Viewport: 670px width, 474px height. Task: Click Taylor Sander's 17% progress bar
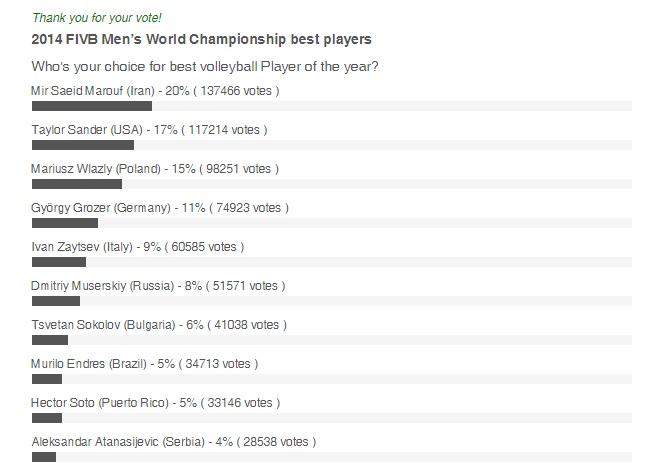pos(83,145)
